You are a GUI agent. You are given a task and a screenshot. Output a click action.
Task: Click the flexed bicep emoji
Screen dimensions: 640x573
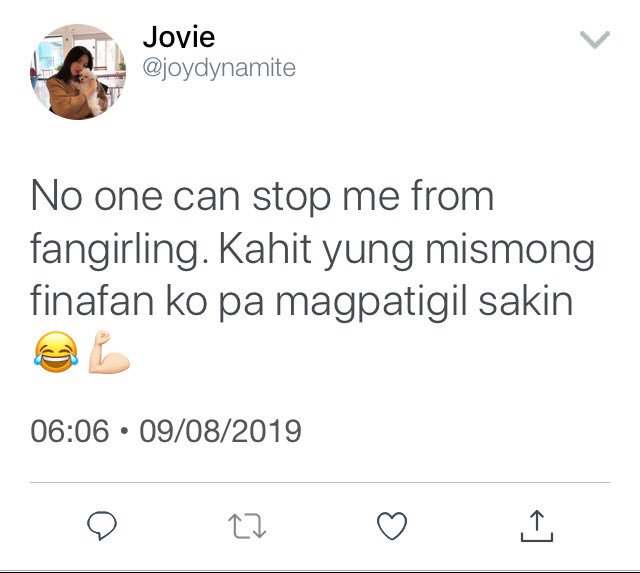click(109, 352)
